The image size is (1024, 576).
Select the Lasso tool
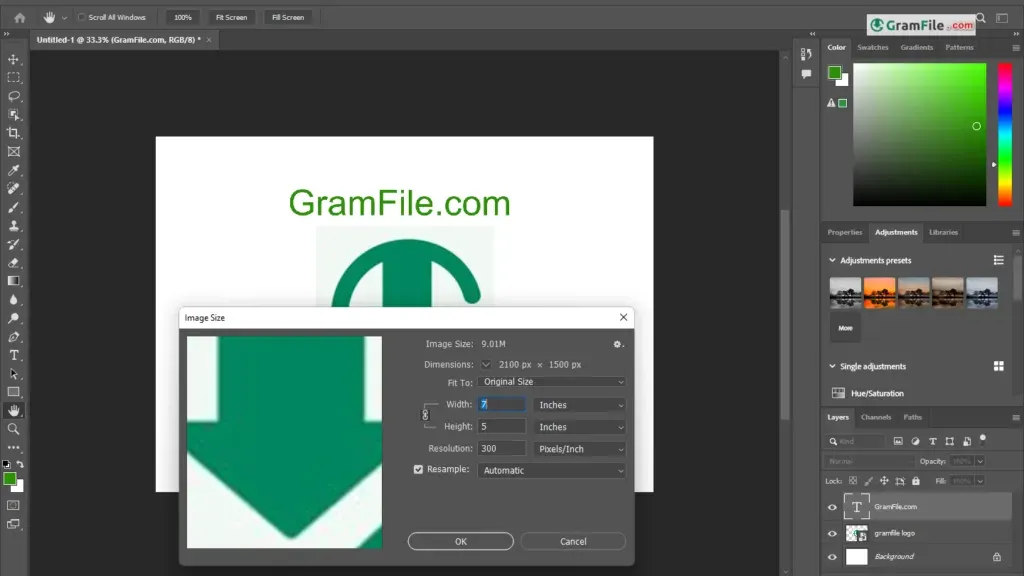click(14, 96)
